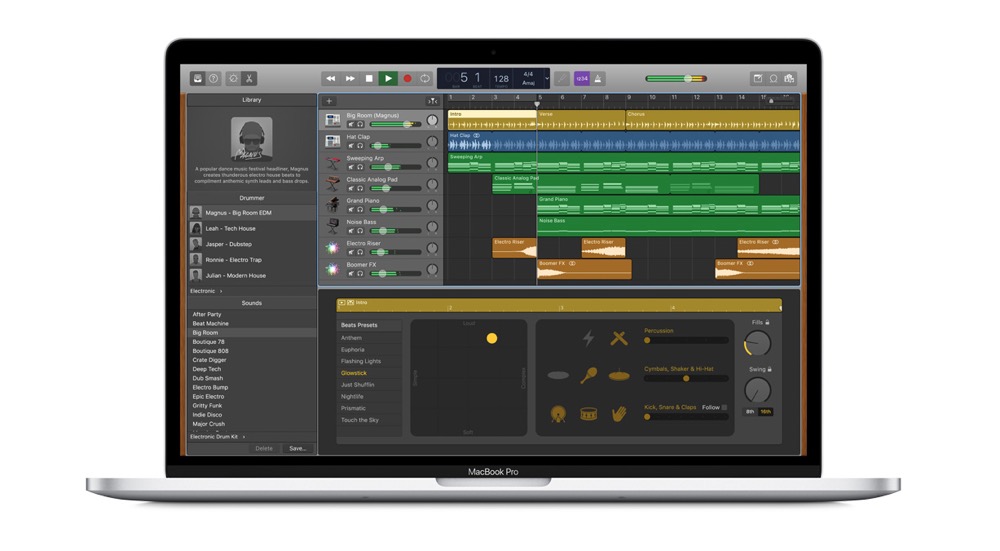The width and height of the screenshot is (1000, 551).
Task: Click the red Record button
Action: pos(407,78)
